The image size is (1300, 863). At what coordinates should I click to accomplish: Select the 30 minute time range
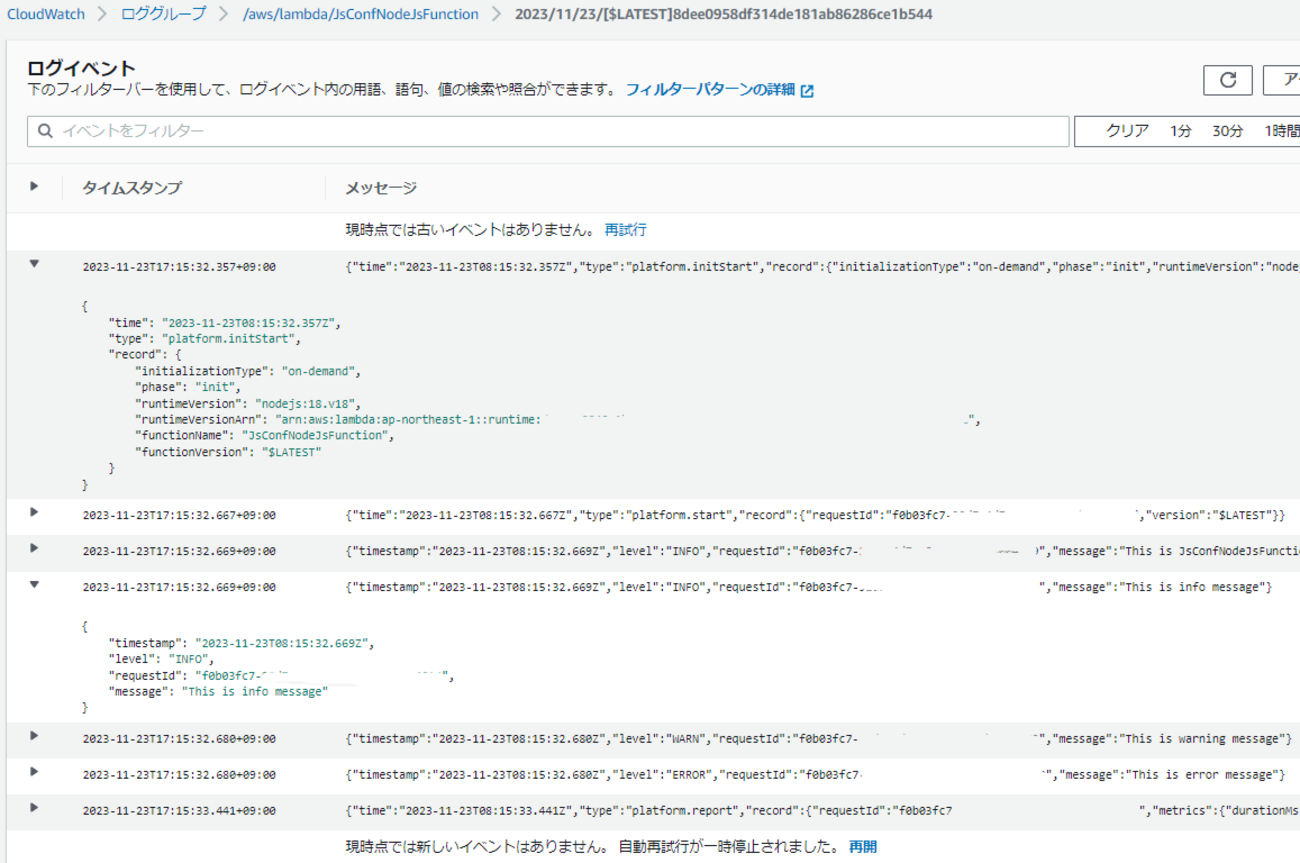[x=1227, y=131]
